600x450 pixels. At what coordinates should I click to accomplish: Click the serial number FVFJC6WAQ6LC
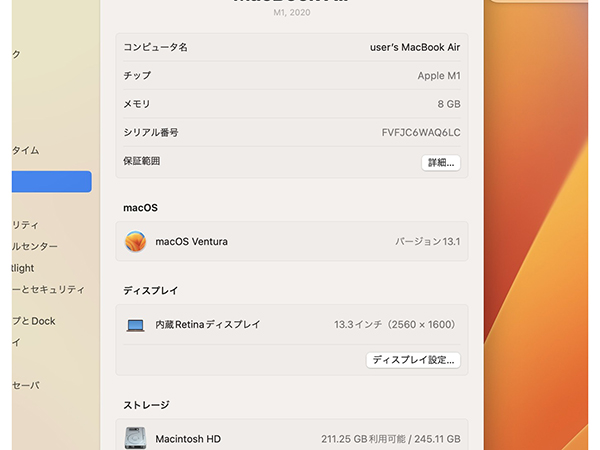coord(420,133)
